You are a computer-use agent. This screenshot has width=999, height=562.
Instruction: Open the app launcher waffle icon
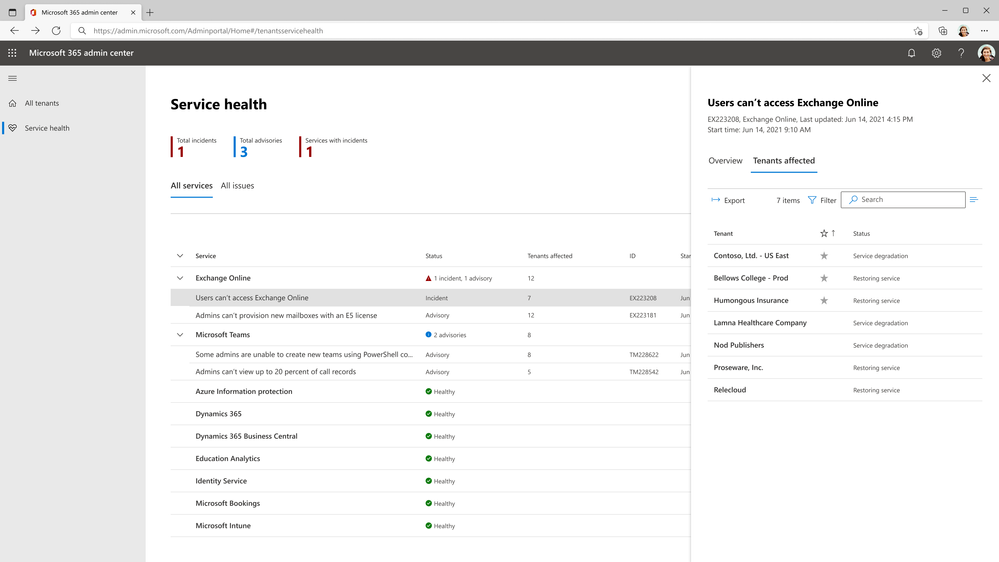click(12, 53)
